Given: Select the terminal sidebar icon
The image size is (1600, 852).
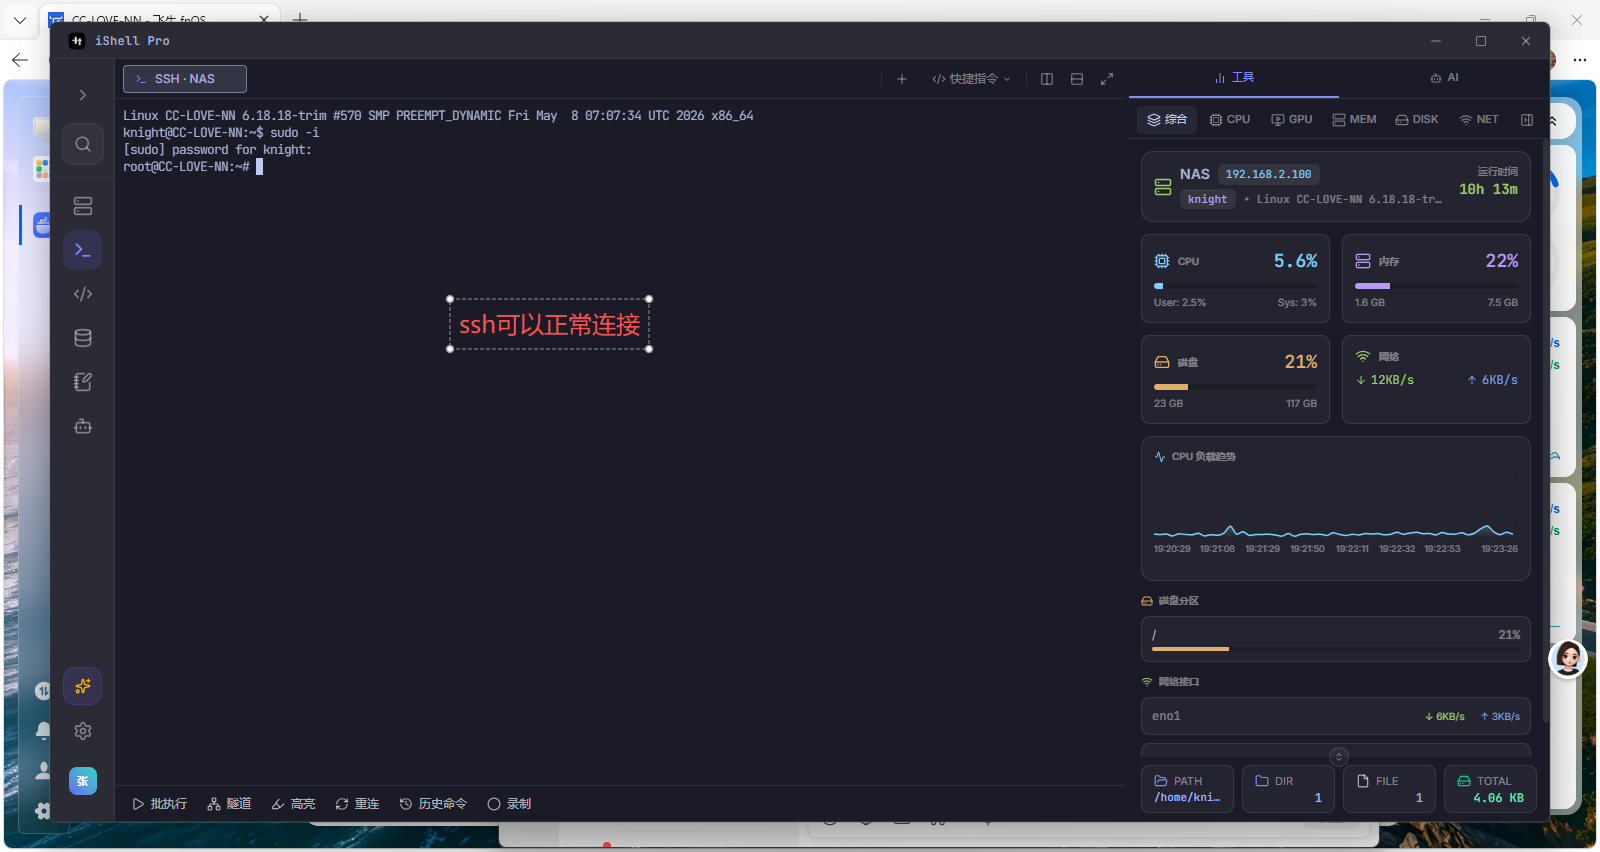Looking at the screenshot, I should [83, 250].
